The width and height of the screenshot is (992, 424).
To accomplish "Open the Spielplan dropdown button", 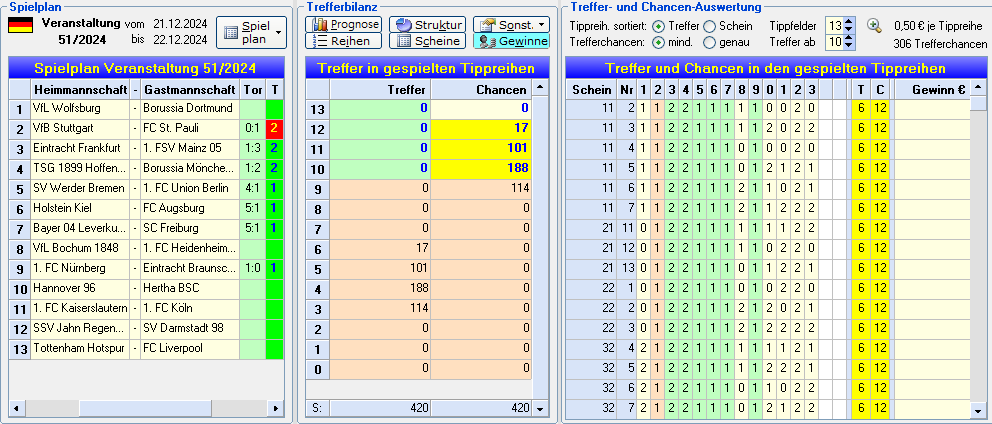I will pos(251,32).
